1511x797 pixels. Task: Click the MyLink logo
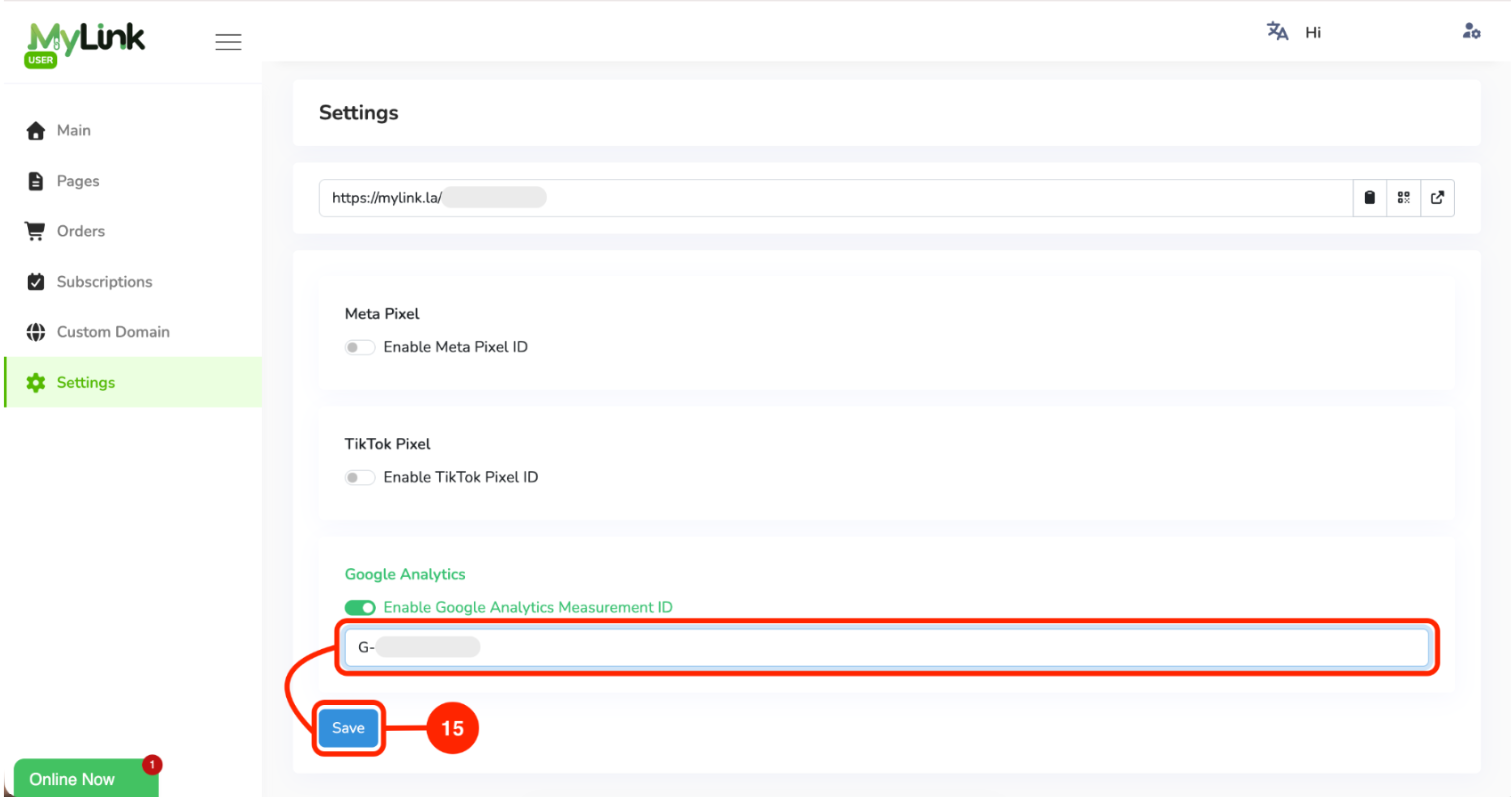(x=85, y=43)
